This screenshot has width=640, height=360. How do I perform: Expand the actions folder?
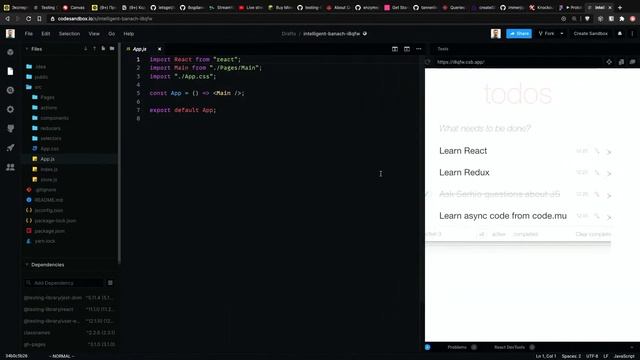(44, 107)
